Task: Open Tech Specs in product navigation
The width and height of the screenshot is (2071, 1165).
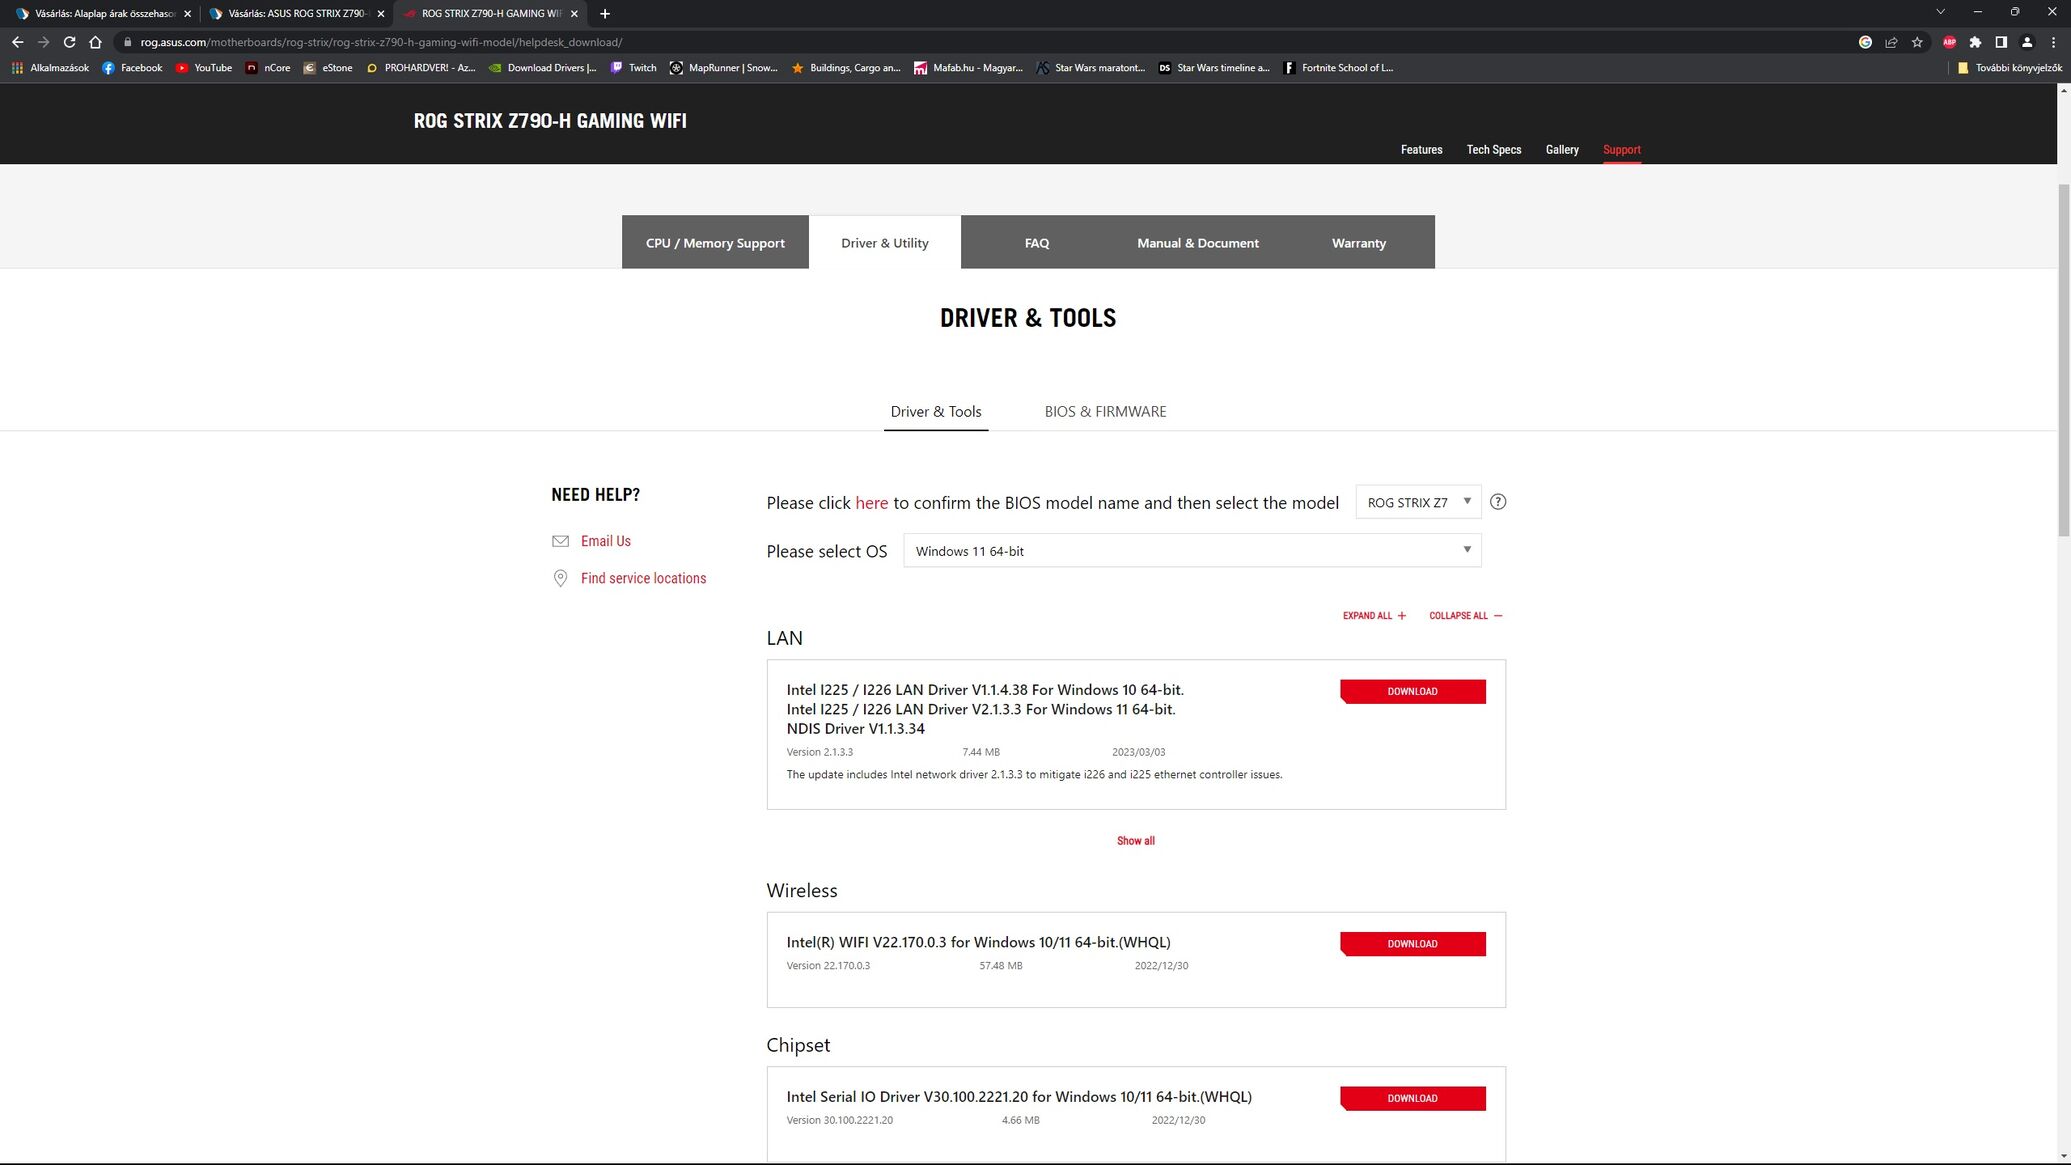Action: [1494, 150]
